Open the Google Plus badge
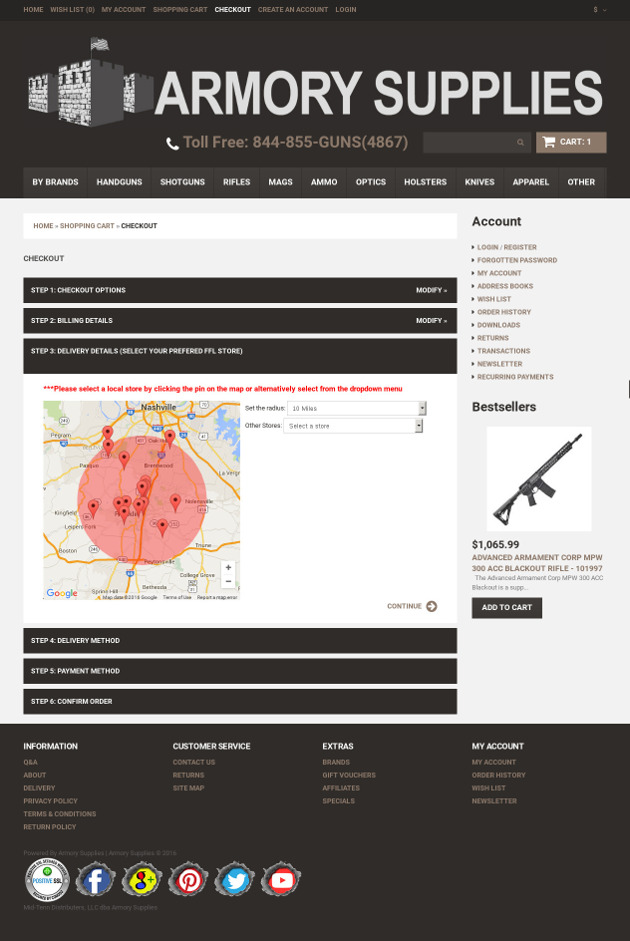This screenshot has width=630, height=941. (141, 879)
